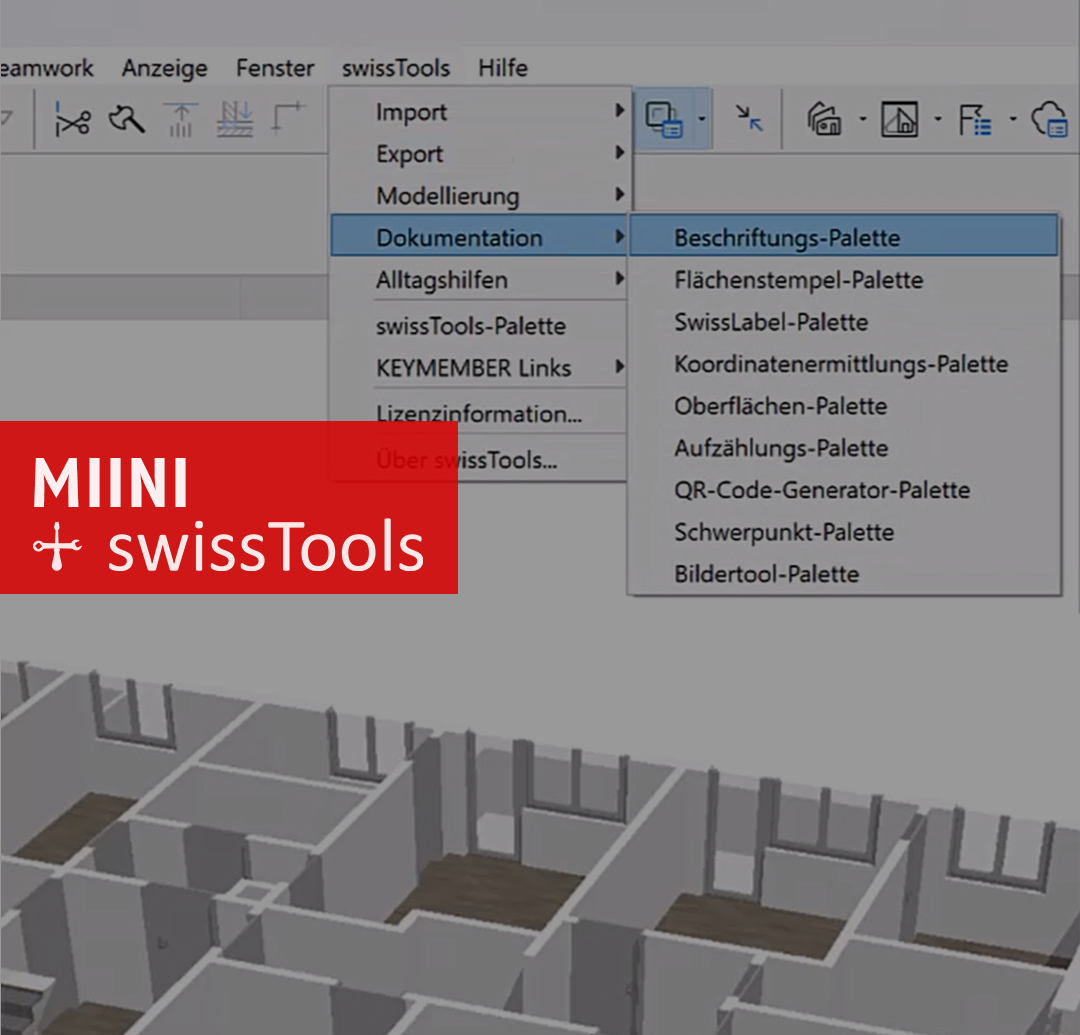This screenshot has width=1080, height=1035.
Task: Open dropdown arrow beside framed building icon
Action: [937, 118]
